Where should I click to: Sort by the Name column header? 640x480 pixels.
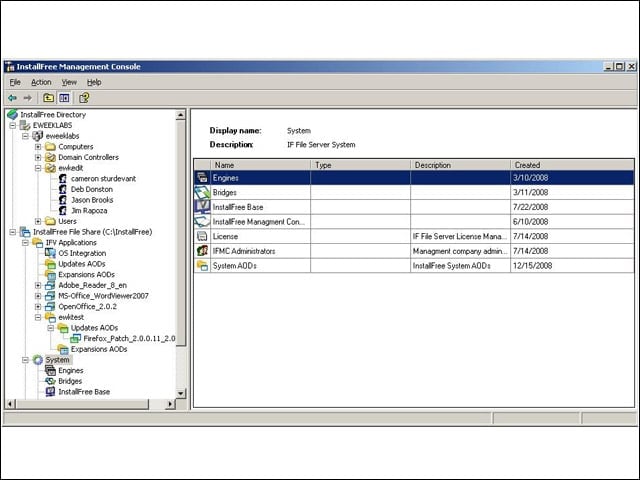pos(260,165)
